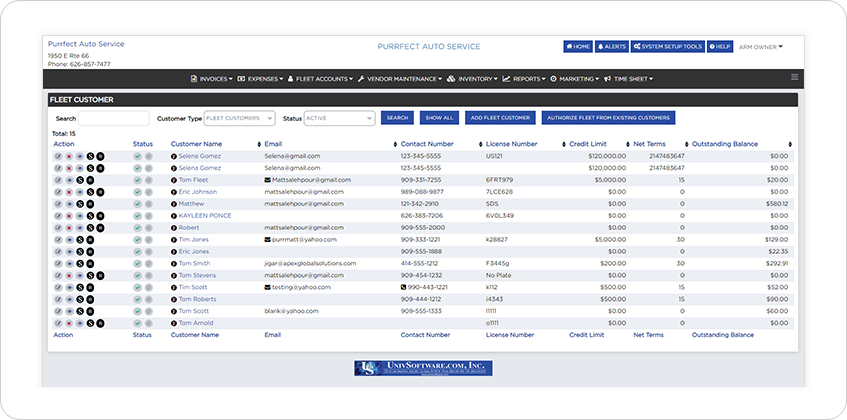Edit the Tom Fleet customer record
The width and height of the screenshot is (847, 420).
click(58, 180)
